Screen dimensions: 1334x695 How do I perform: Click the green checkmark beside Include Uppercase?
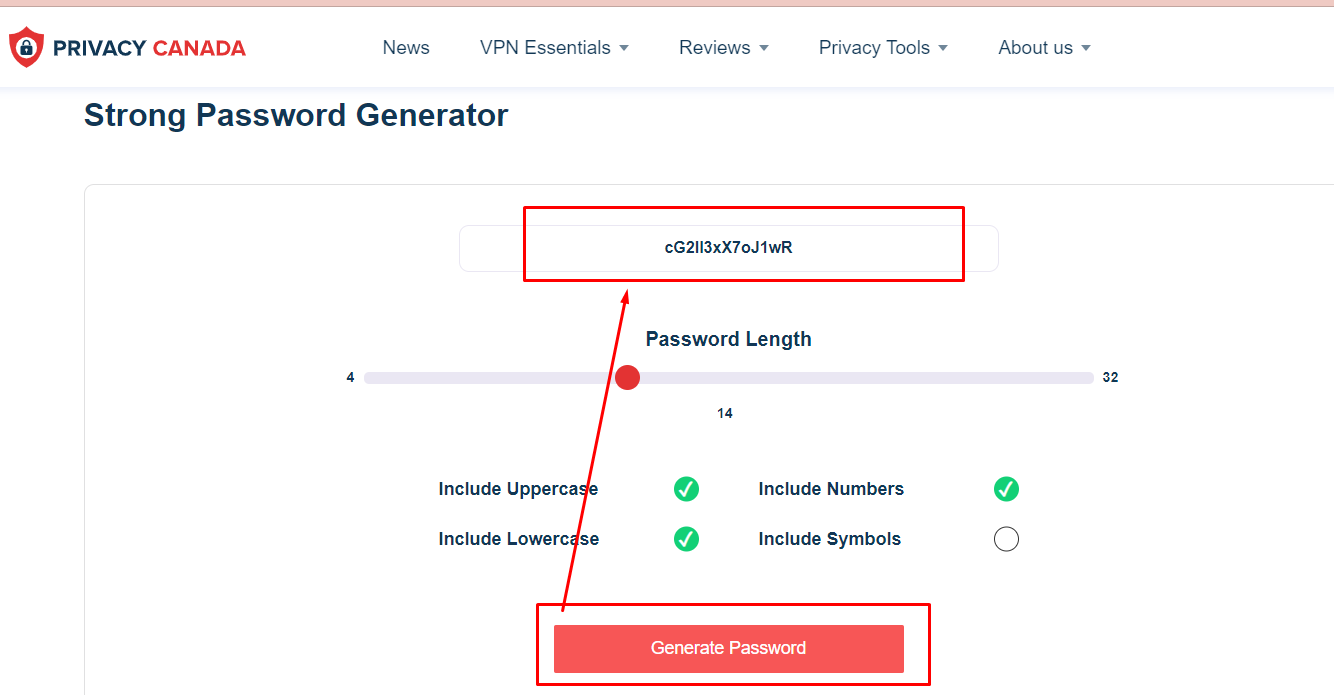tap(686, 489)
